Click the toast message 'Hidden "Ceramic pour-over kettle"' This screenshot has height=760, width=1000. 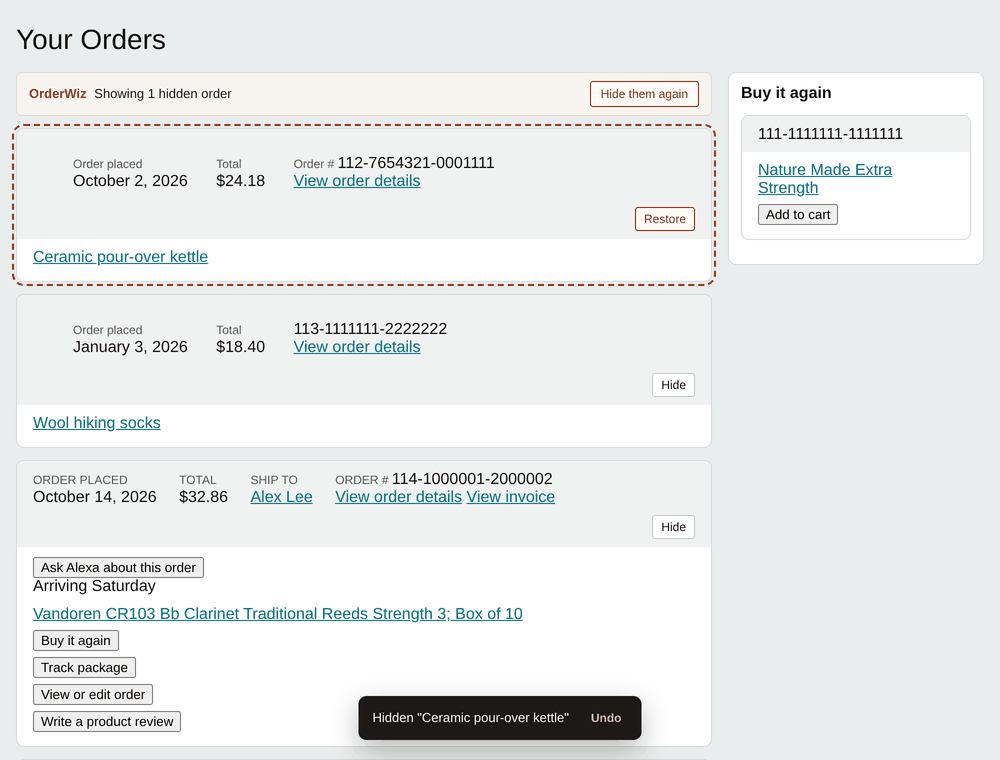tap(471, 718)
